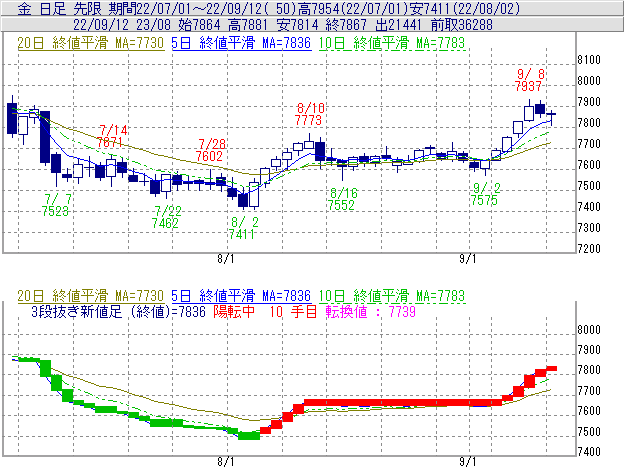
Task: Click the '3段抜き新値足 (終値)=7836' label
Action: 118,311
